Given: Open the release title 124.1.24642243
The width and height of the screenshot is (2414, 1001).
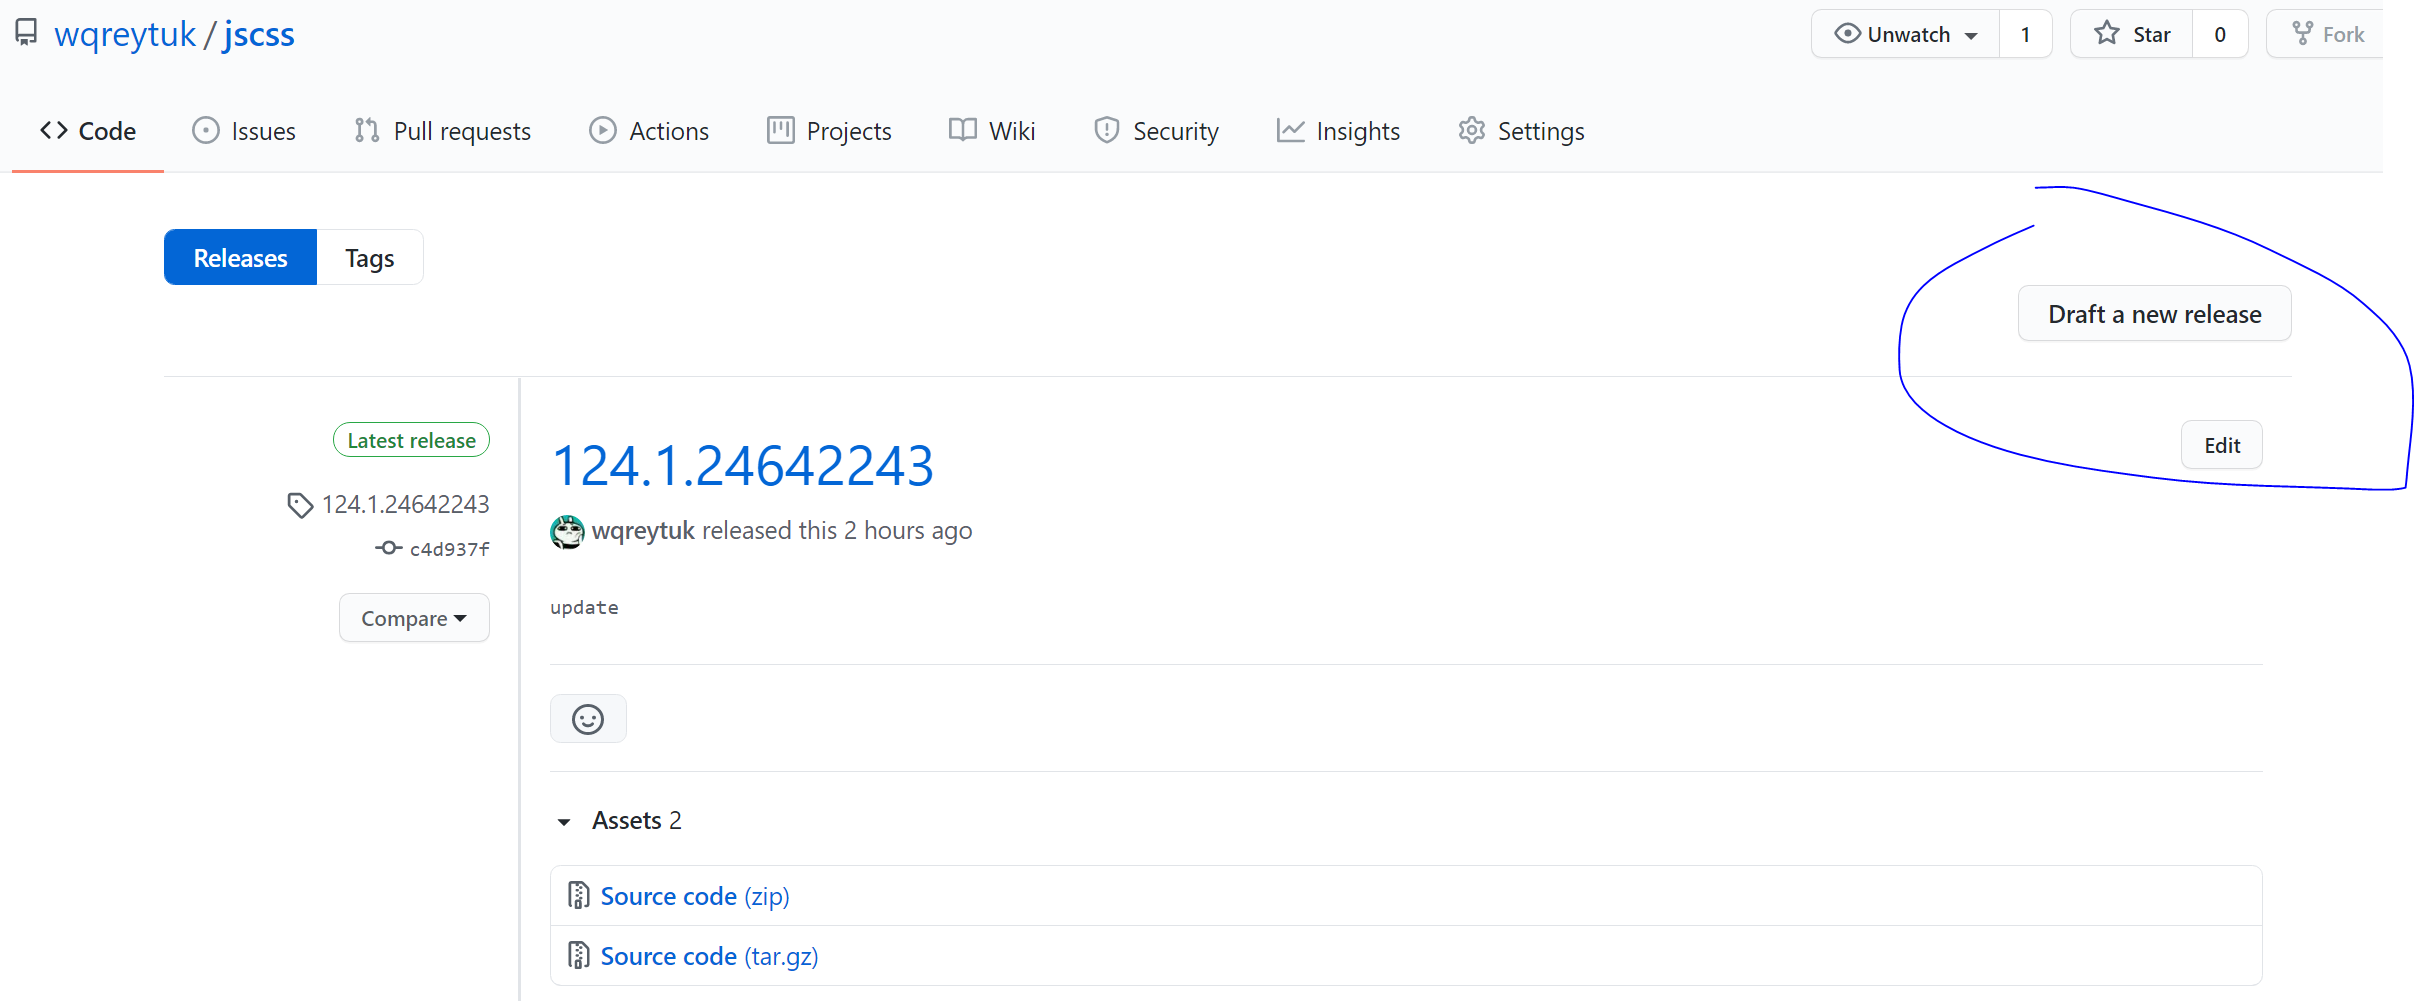Looking at the screenshot, I should click(x=742, y=466).
